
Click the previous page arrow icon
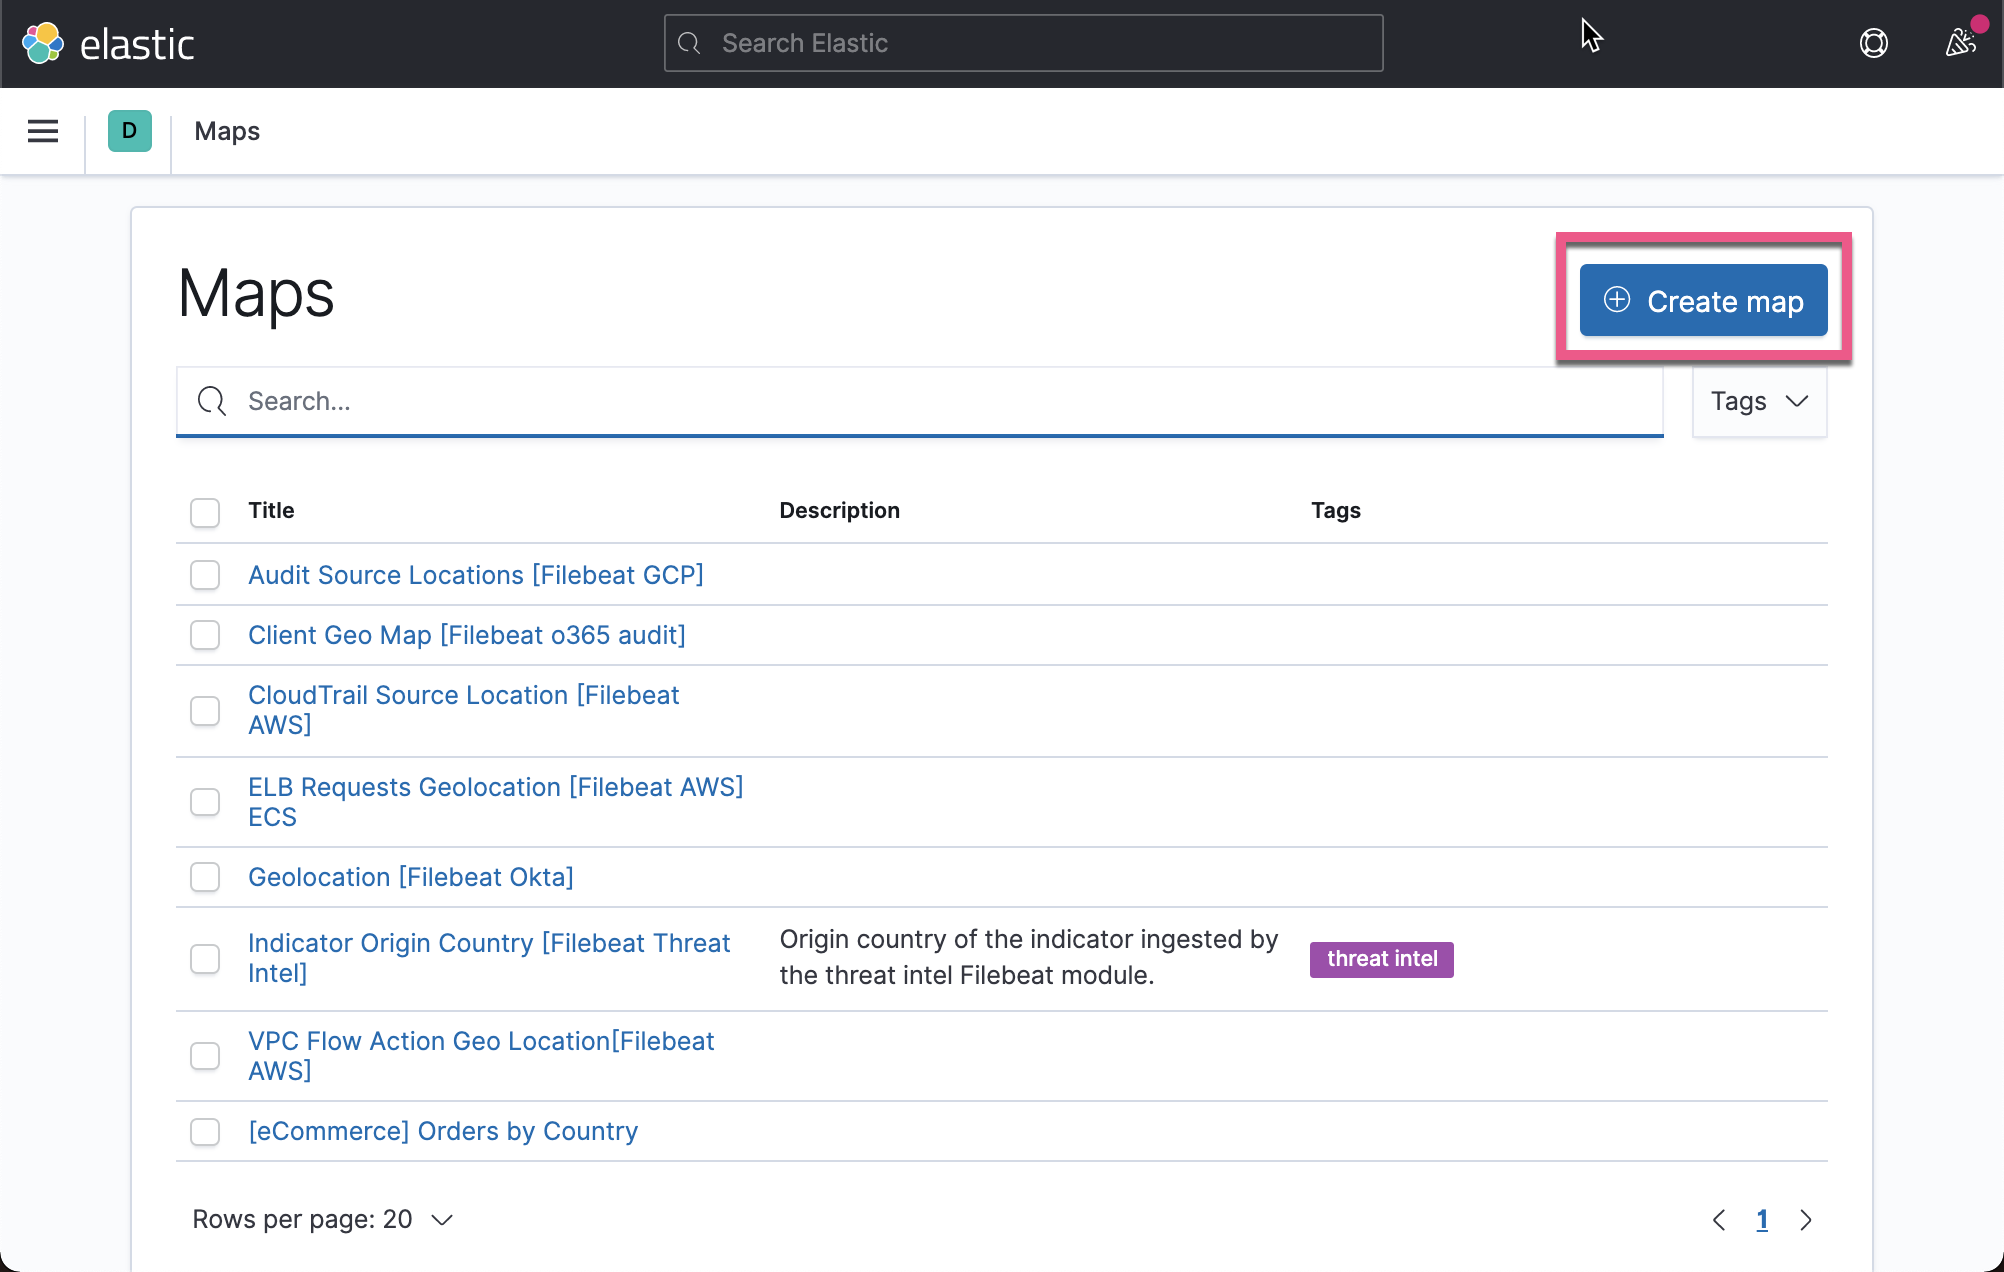(1719, 1220)
